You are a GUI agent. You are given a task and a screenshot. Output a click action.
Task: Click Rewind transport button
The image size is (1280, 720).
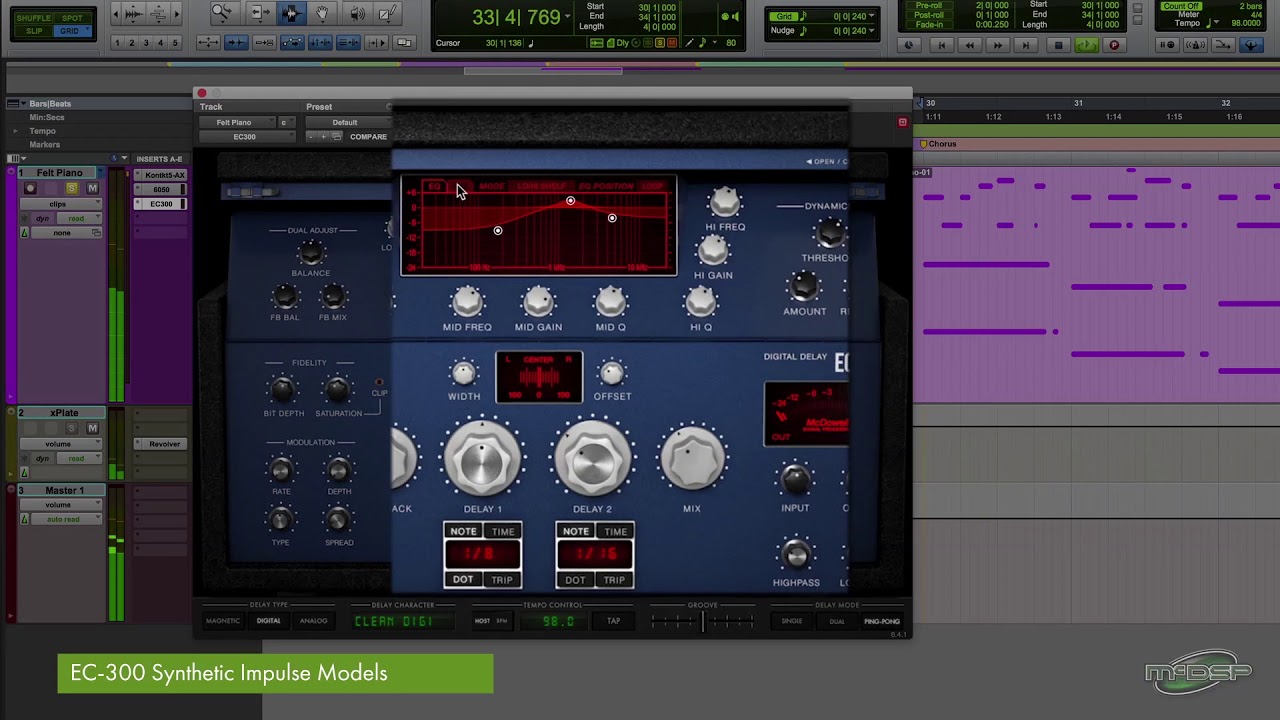[x=968, y=45]
